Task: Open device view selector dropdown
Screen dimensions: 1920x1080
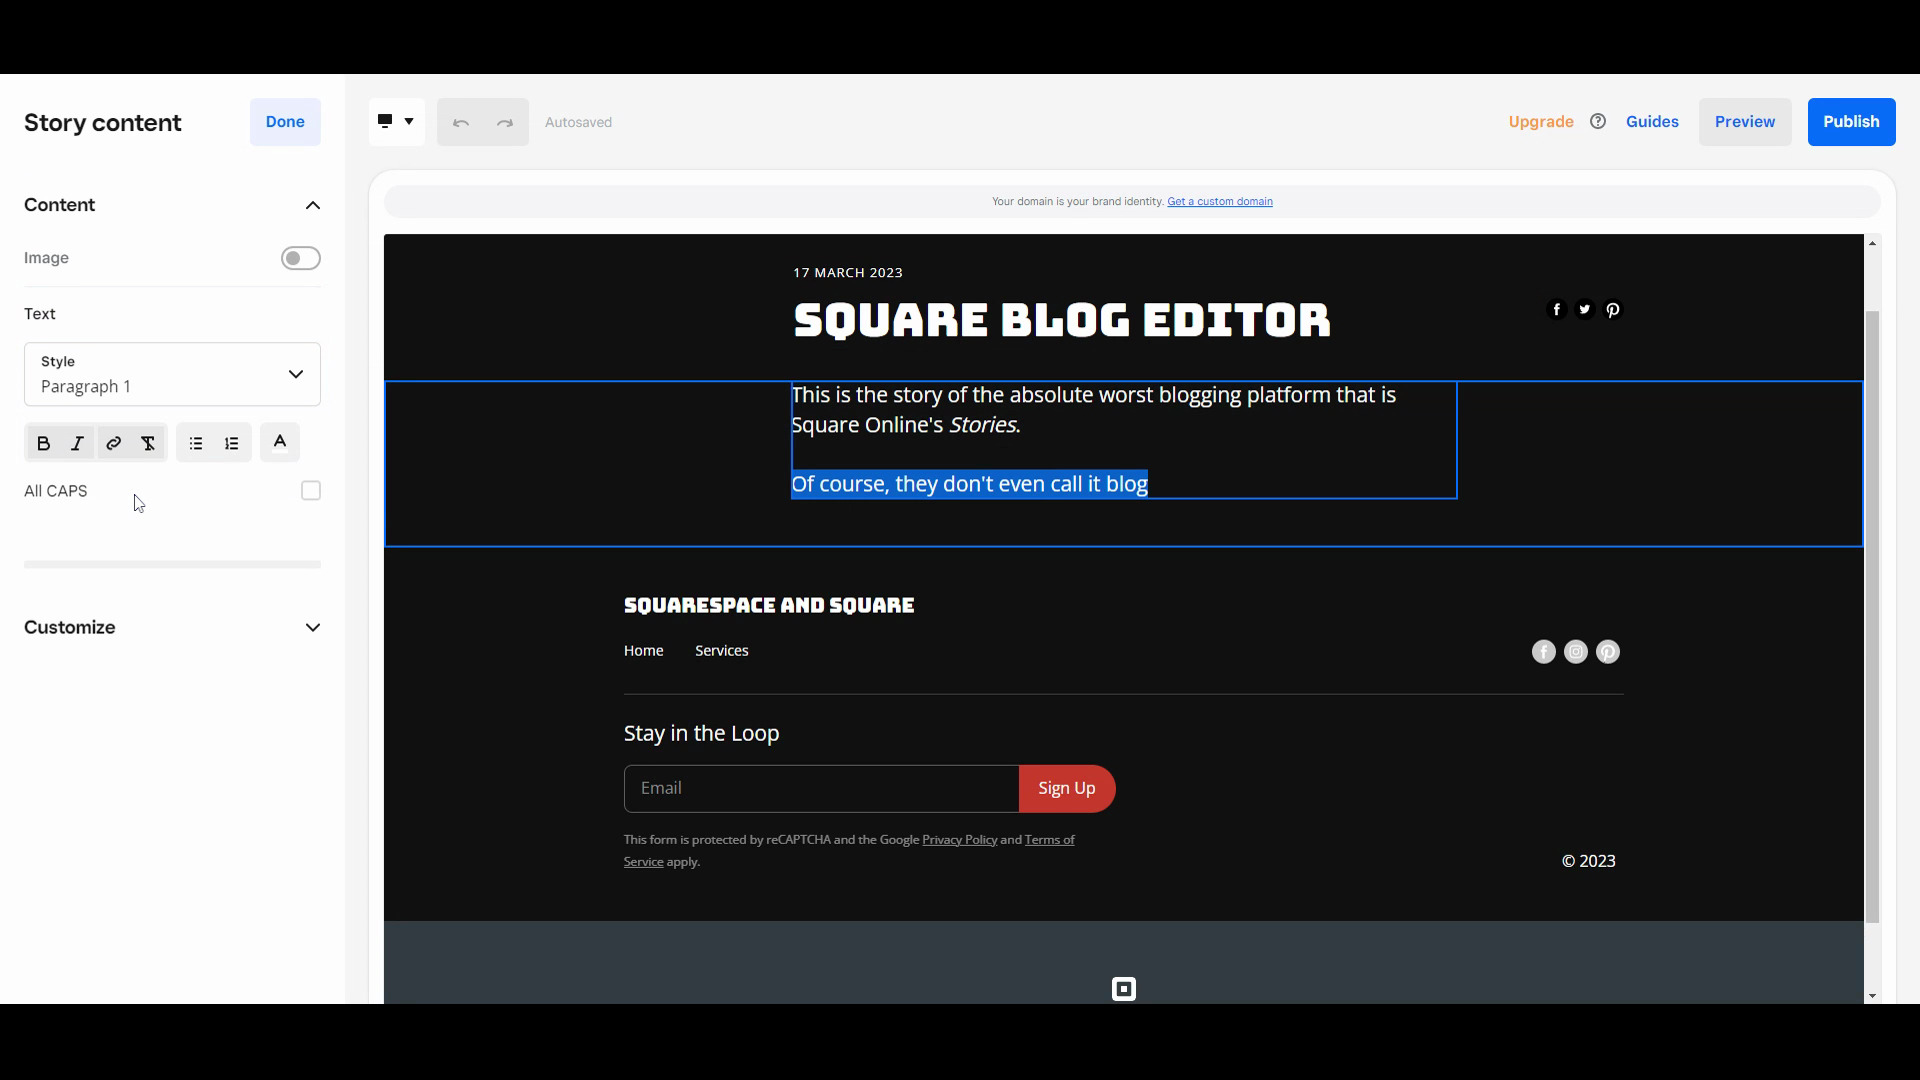Action: coord(396,122)
